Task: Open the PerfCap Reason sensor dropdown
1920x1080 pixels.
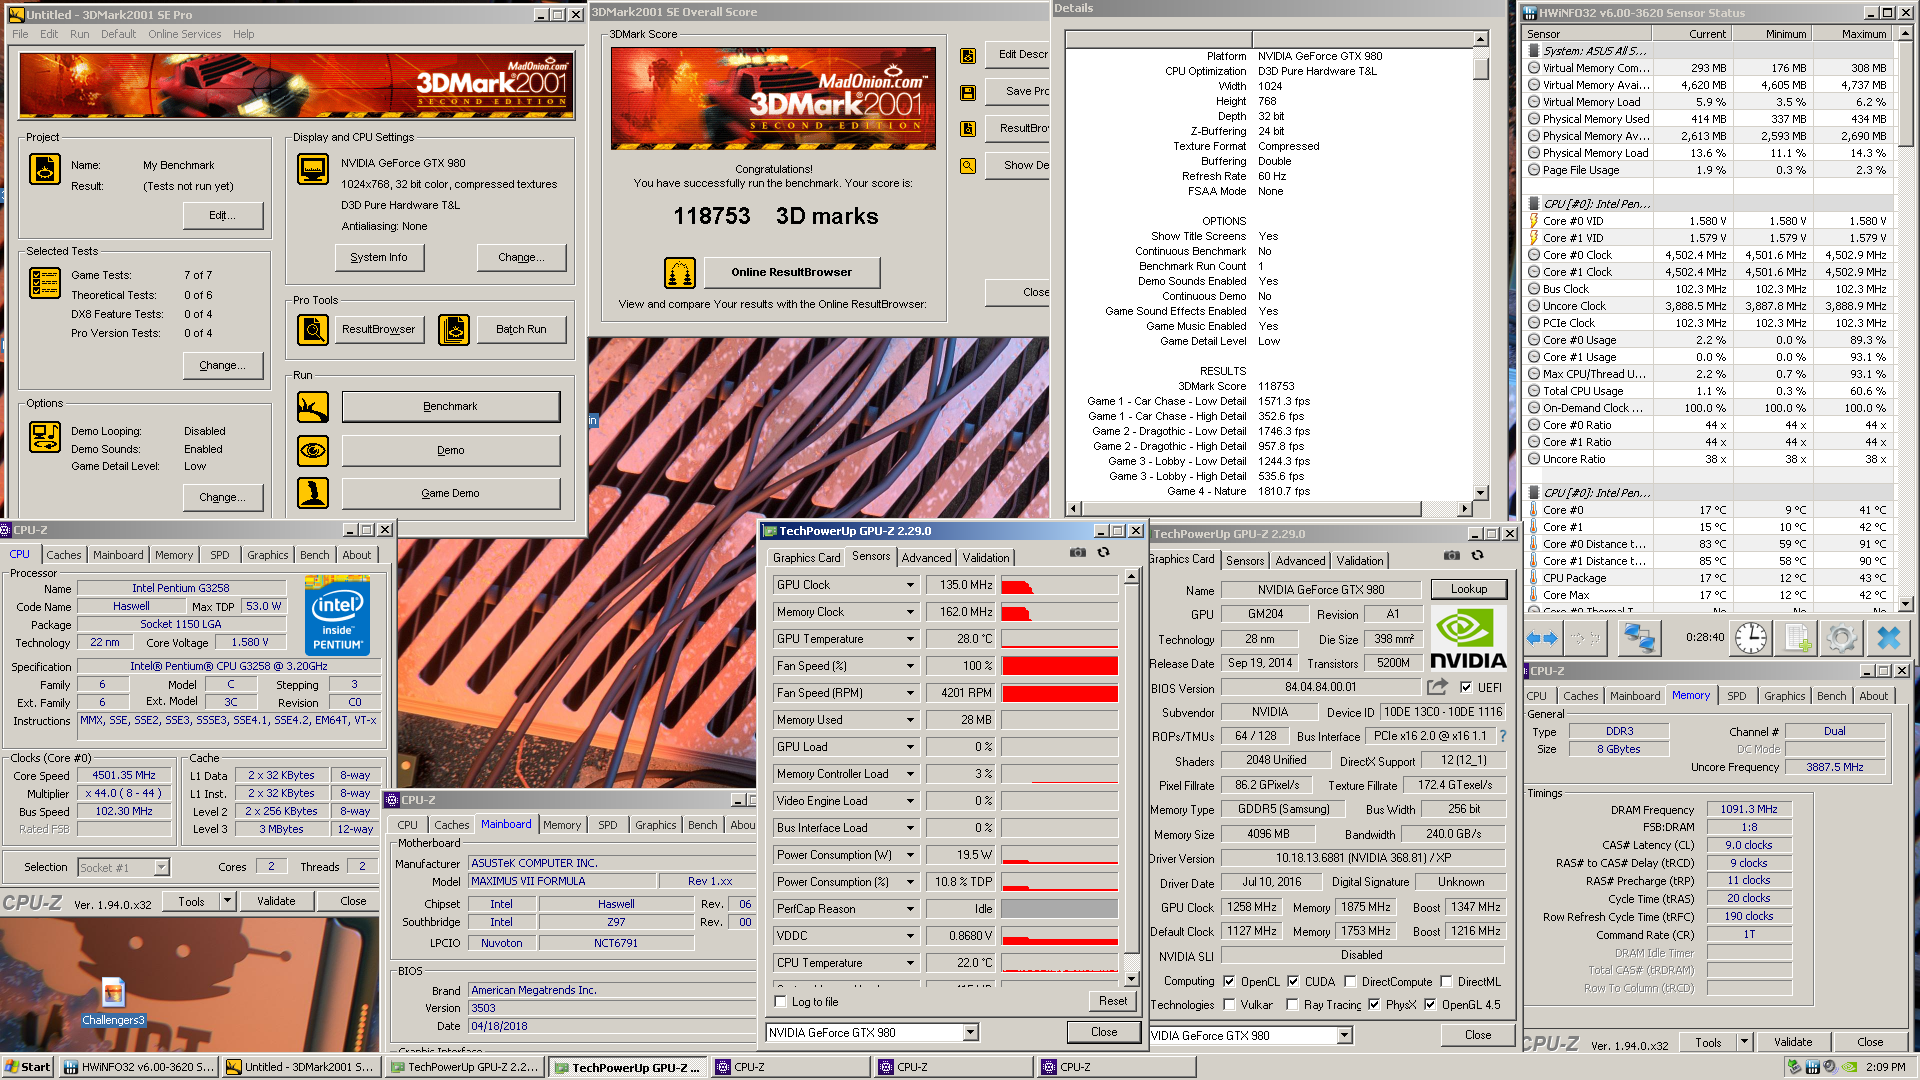Action: pyautogui.click(x=910, y=909)
